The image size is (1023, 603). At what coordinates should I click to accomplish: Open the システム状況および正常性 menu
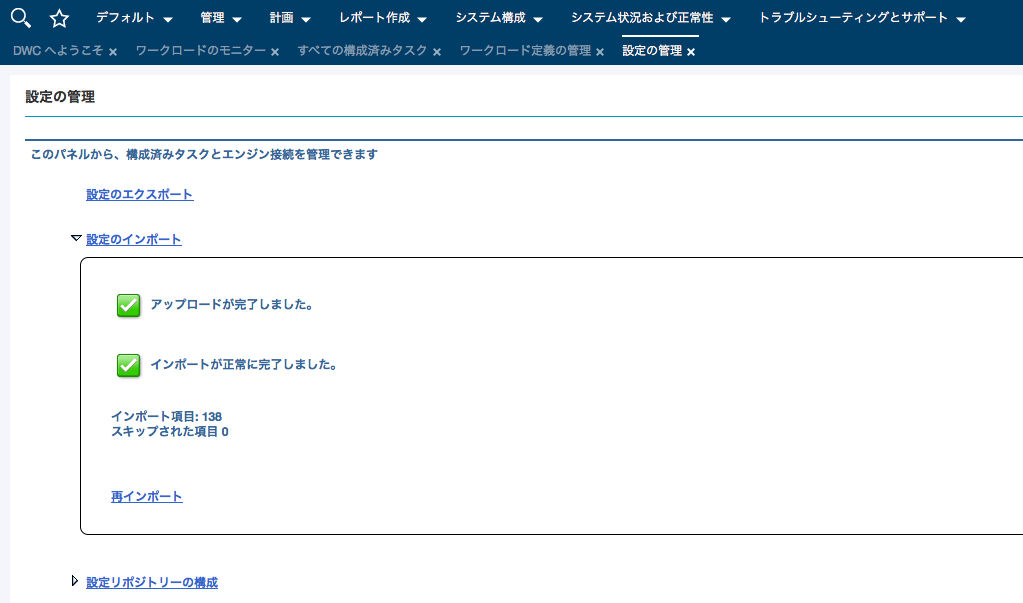(645, 18)
